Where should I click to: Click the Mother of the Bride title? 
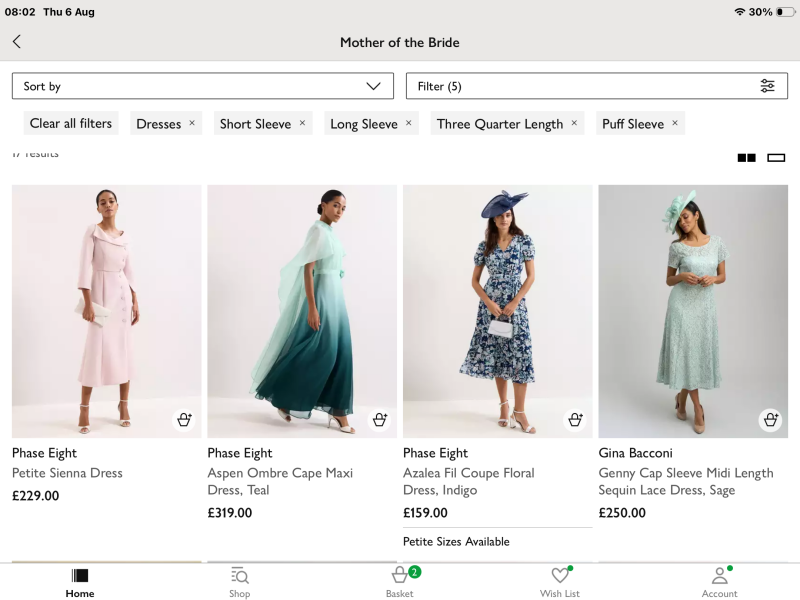click(x=399, y=42)
